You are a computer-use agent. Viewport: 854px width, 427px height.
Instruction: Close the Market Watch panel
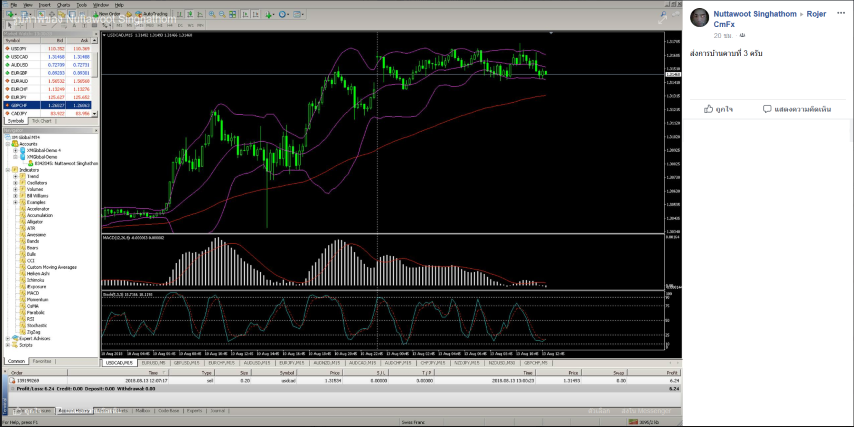pyautogui.click(x=97, y=34)
